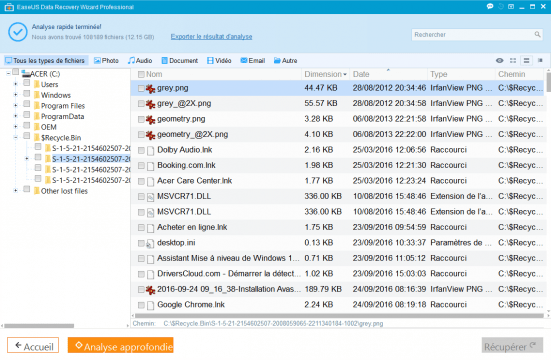Viewport: 551px width, 360px height.
Task: Click the Récupérer button
Action: click(x=512, y=346)
